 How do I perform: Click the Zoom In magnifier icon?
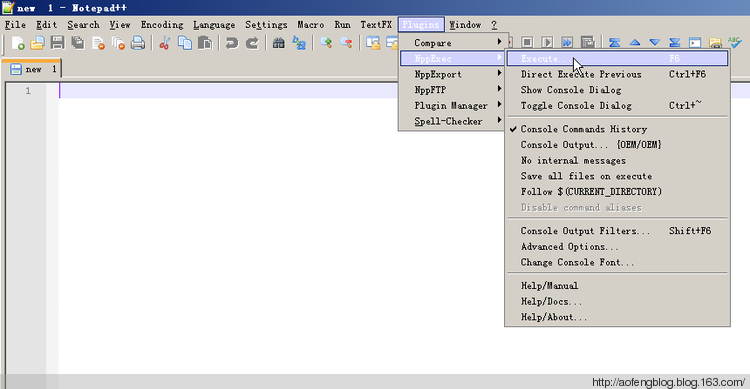pyautogui.click(x=326, y=43)
